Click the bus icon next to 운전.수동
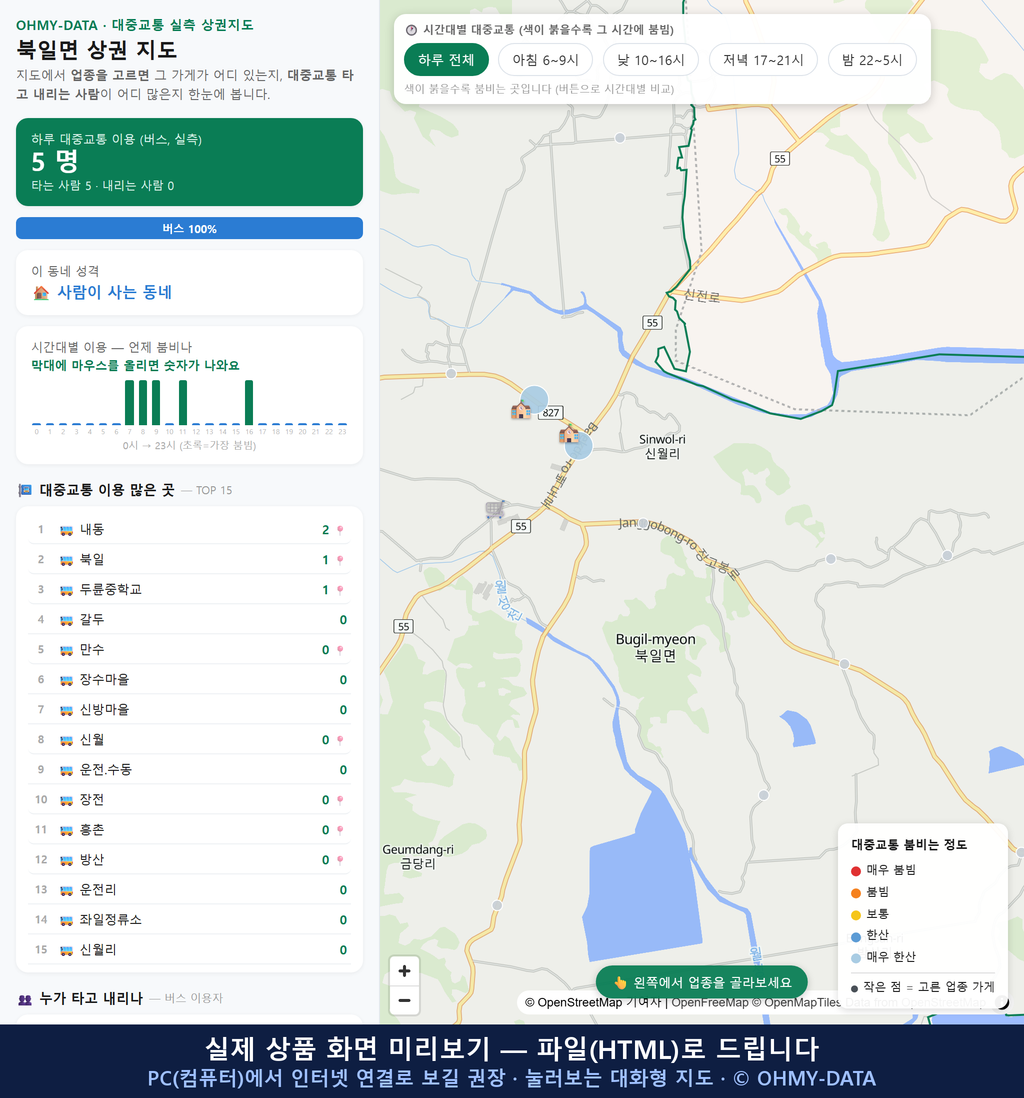Screen dimensions: 1024x1098 [67, 770]
